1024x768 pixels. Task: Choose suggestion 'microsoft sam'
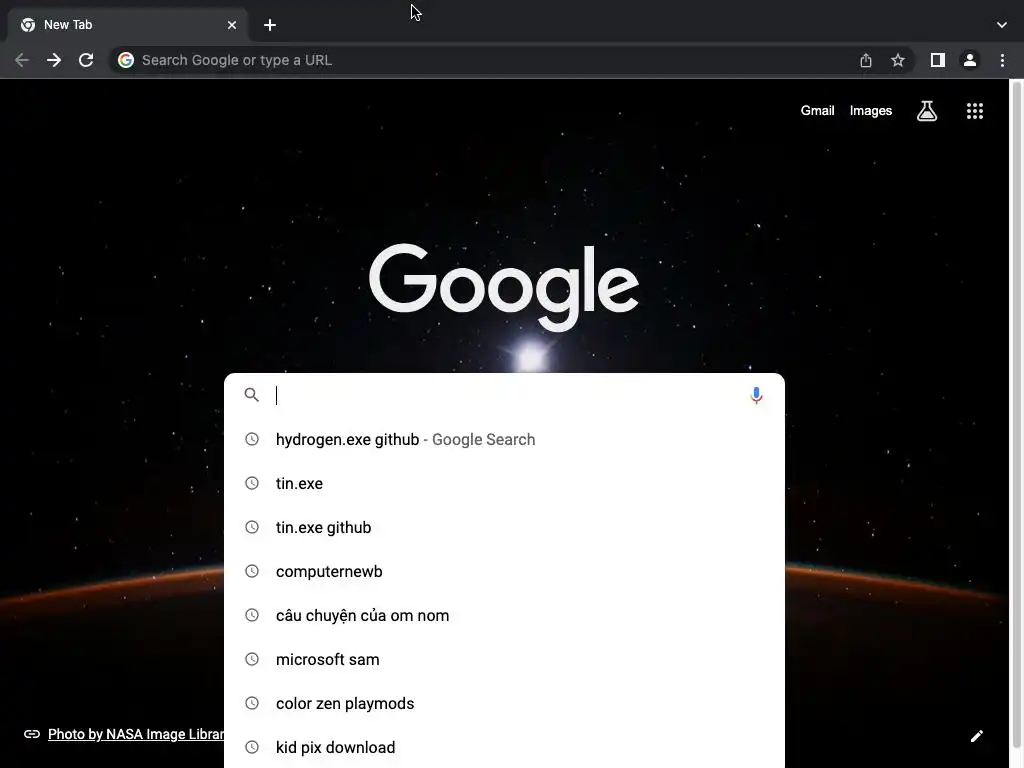(504, 660)
